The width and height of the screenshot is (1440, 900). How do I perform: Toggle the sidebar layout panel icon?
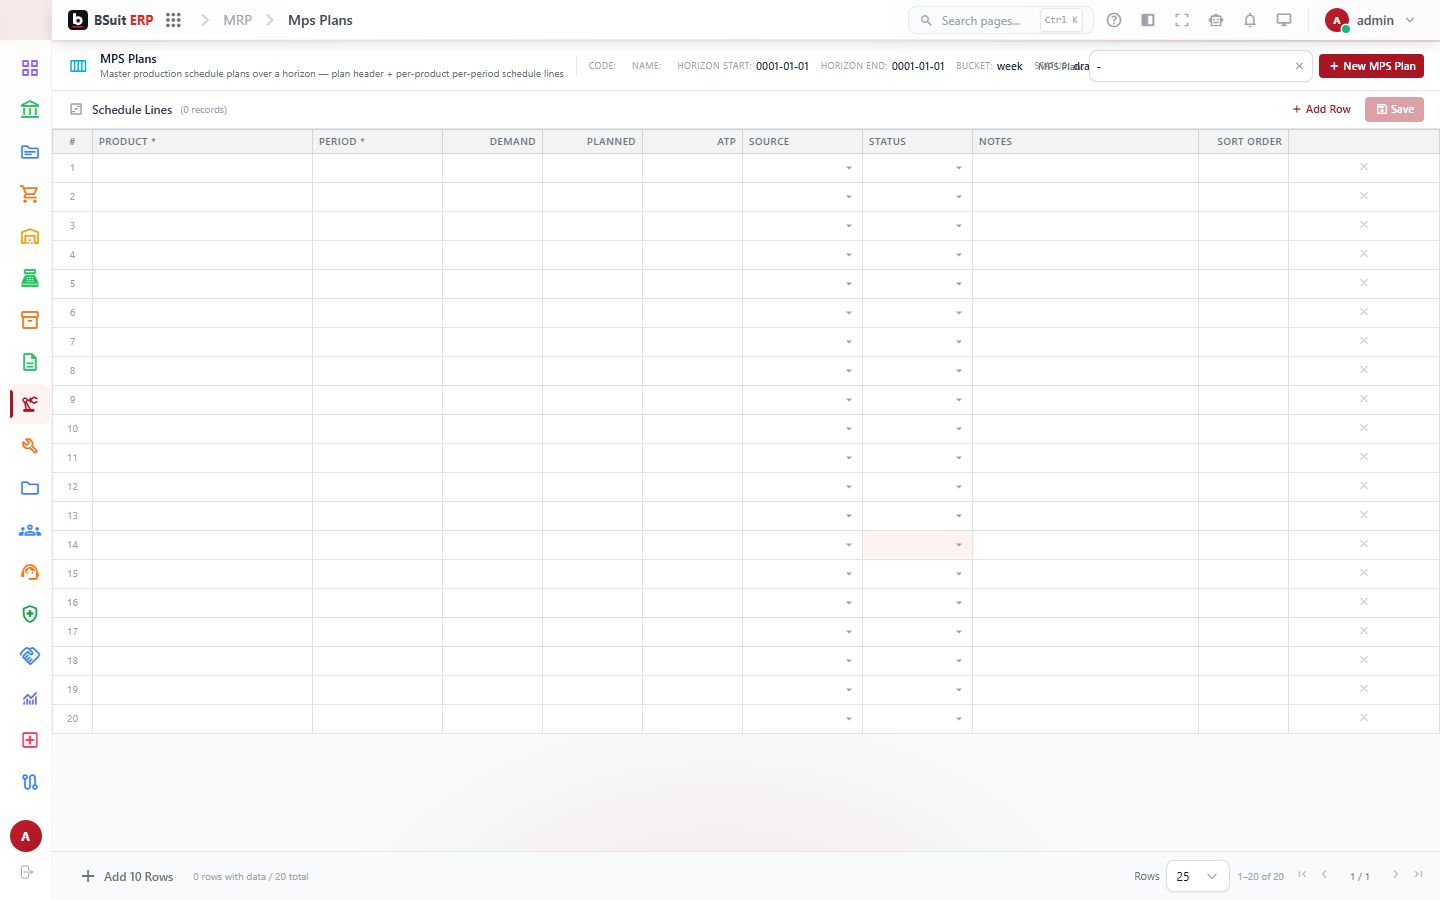click(1148, 20)
